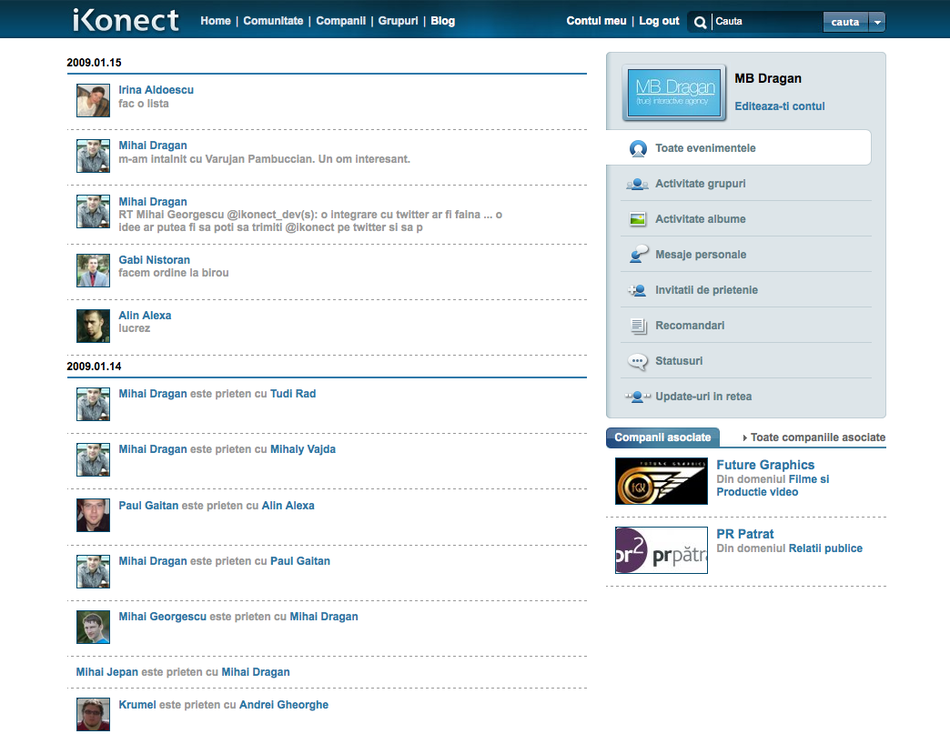The width and height of the screenshot is (950, 734).
Task: Click the Invitatii de prietenie icon
Action: (637, 290)
